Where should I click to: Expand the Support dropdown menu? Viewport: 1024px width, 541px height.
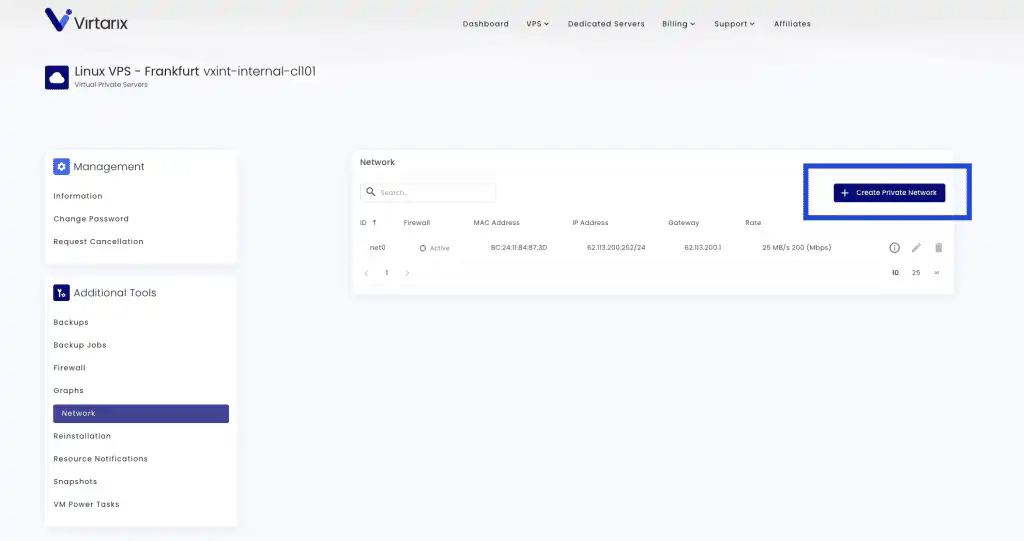click(x=734, y=24)
